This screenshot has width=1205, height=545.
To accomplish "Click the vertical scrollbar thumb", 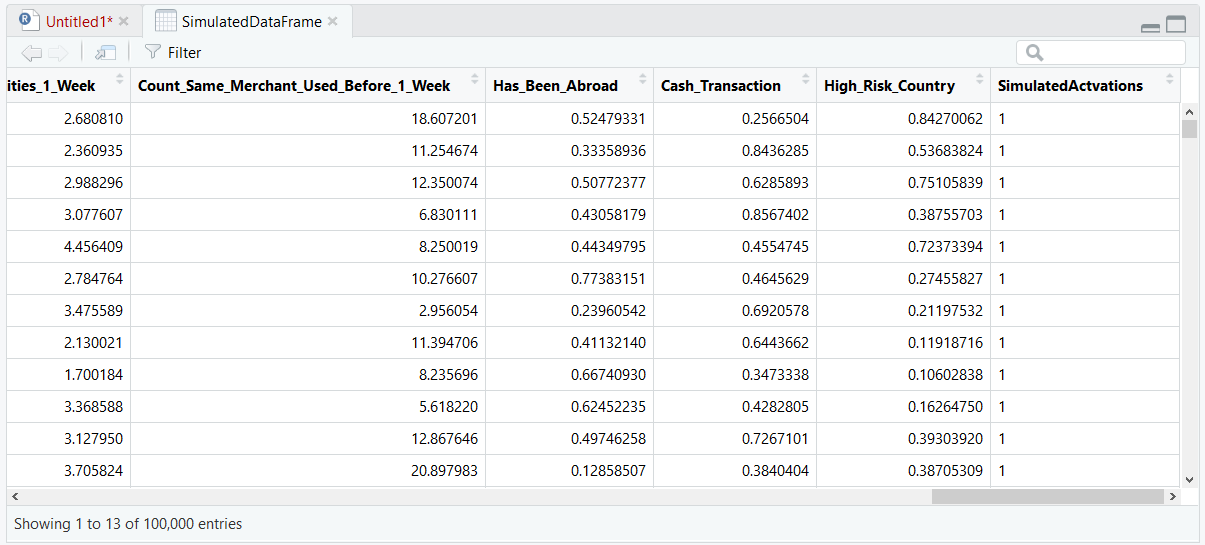I will (x=1189, y=128).
